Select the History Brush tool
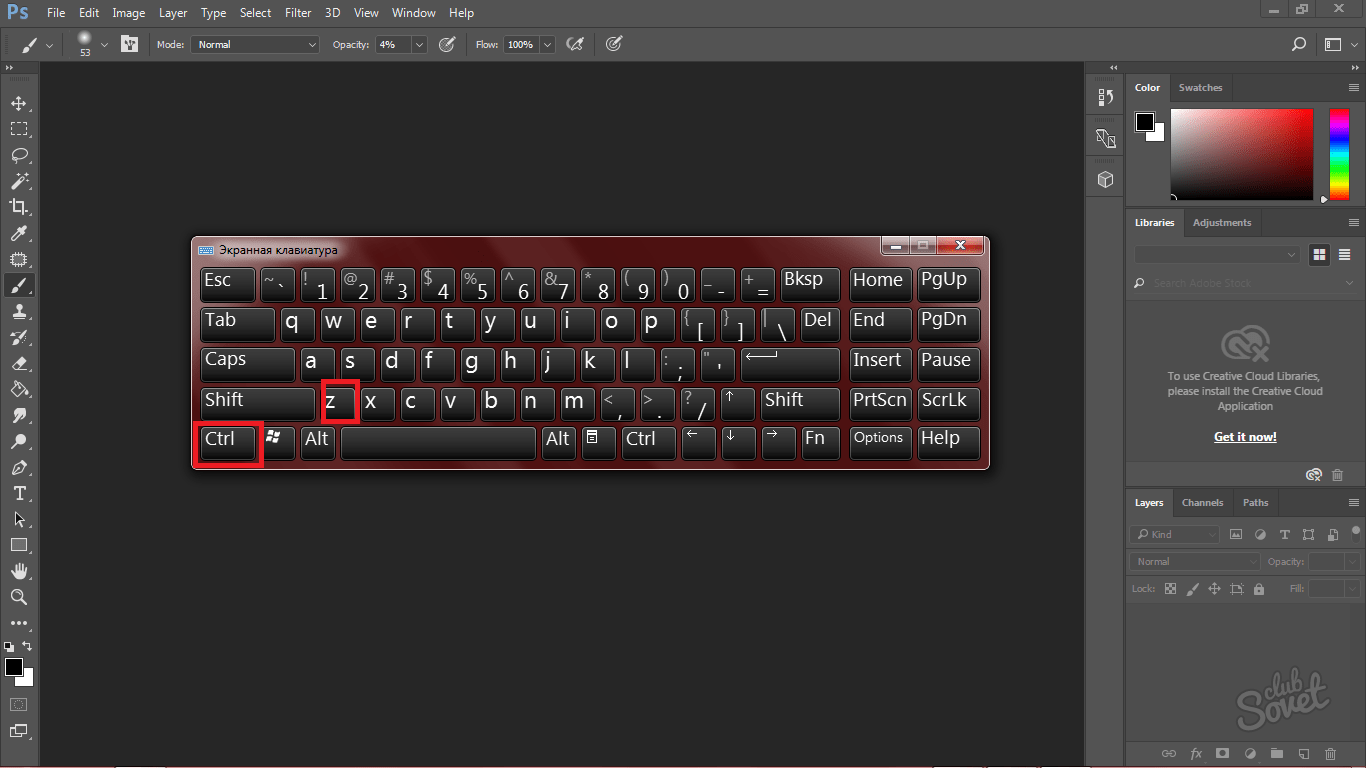Viewport: 1366px width, 768px height. click(x=19, y=337)
